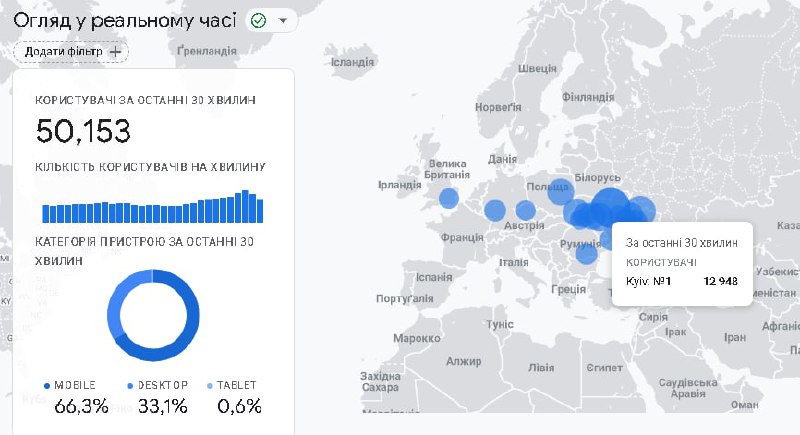Click the Огляд у реальному часі title

coord(125,21)
